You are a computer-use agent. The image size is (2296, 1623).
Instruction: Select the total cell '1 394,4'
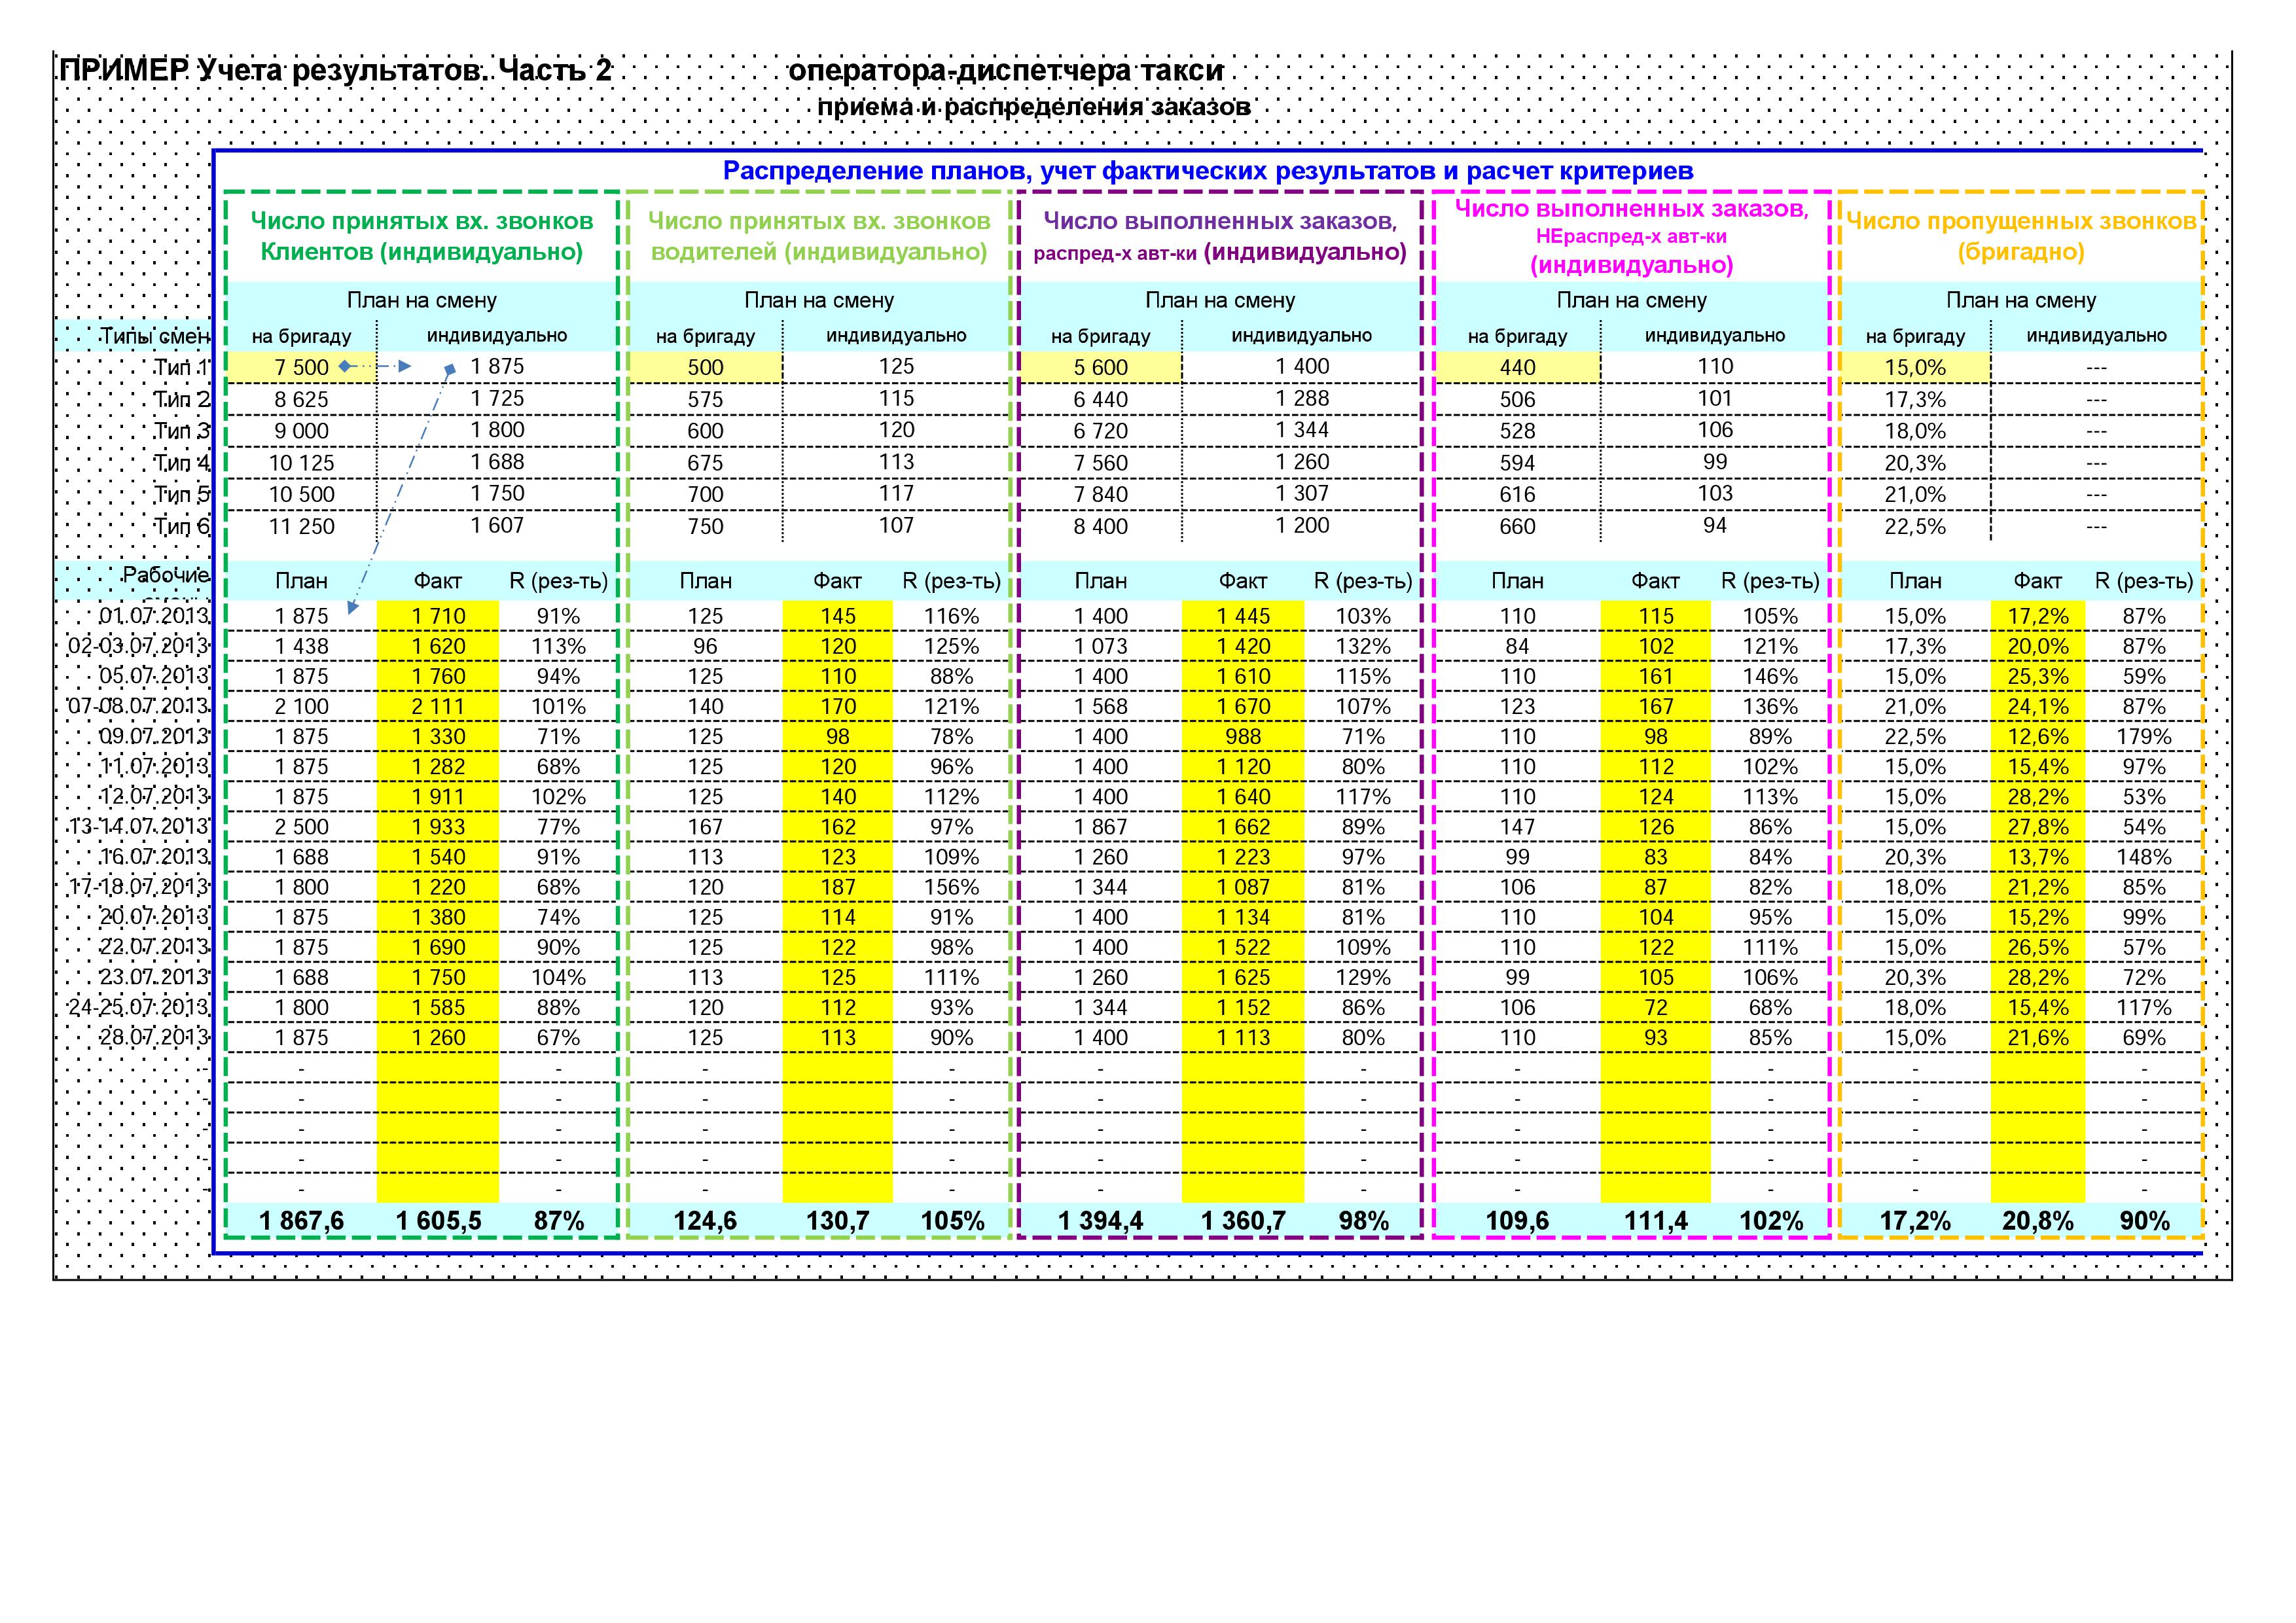[x=1101, y=1221]
